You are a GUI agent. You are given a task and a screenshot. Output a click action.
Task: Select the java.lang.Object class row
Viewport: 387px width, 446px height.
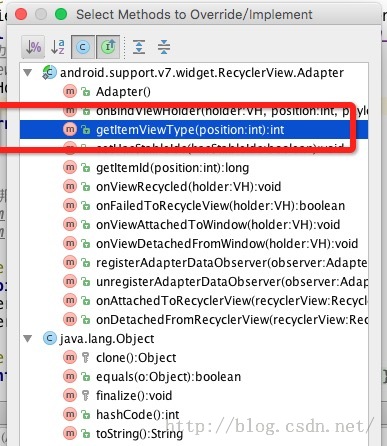pos(194,339)
